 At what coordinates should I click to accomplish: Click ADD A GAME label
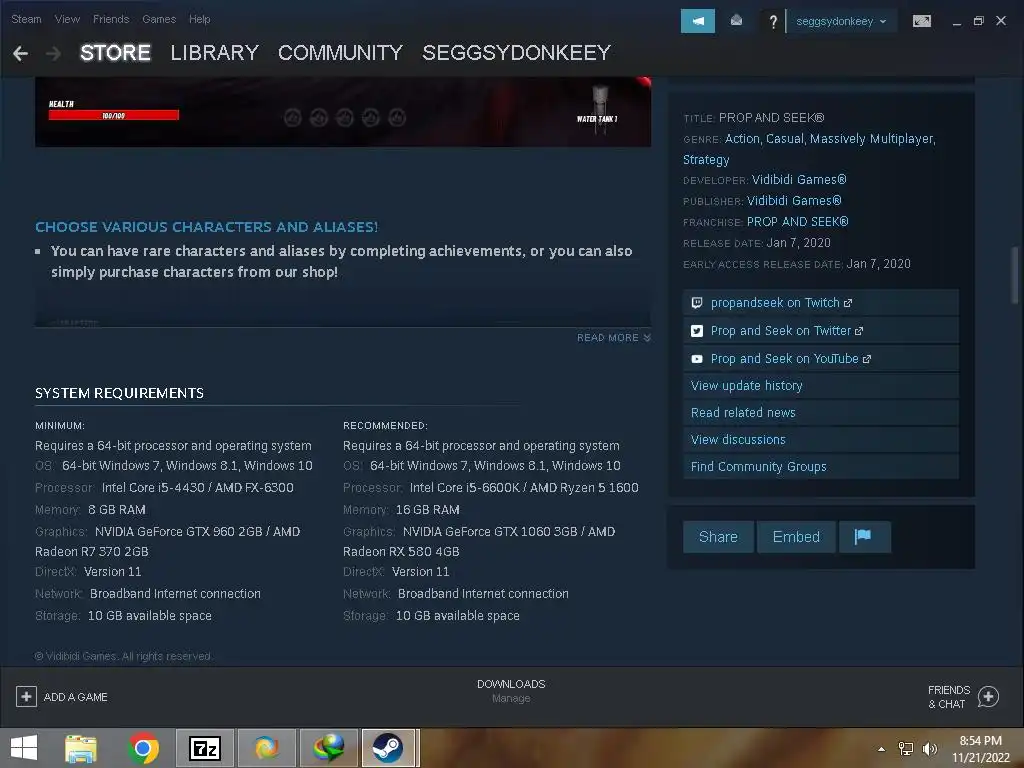tap(76, 697)
